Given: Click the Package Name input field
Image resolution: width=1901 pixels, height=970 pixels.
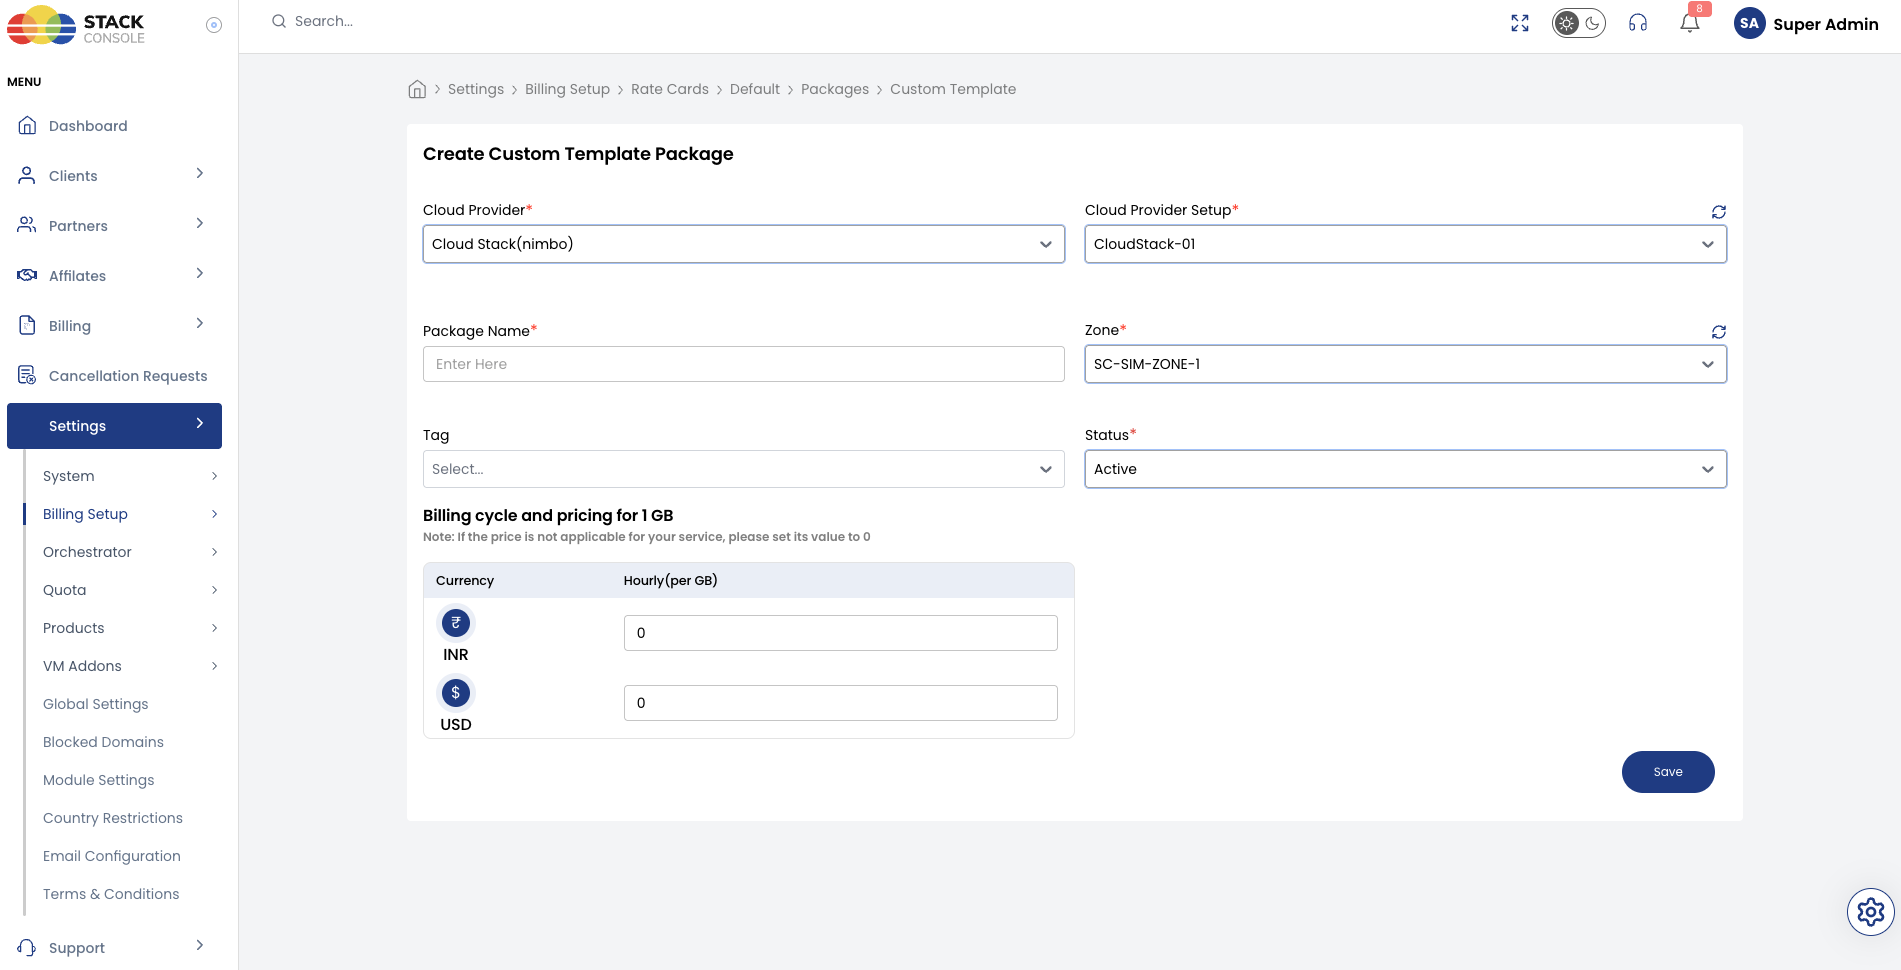Looking at the screenshot, I should (744, 364).
